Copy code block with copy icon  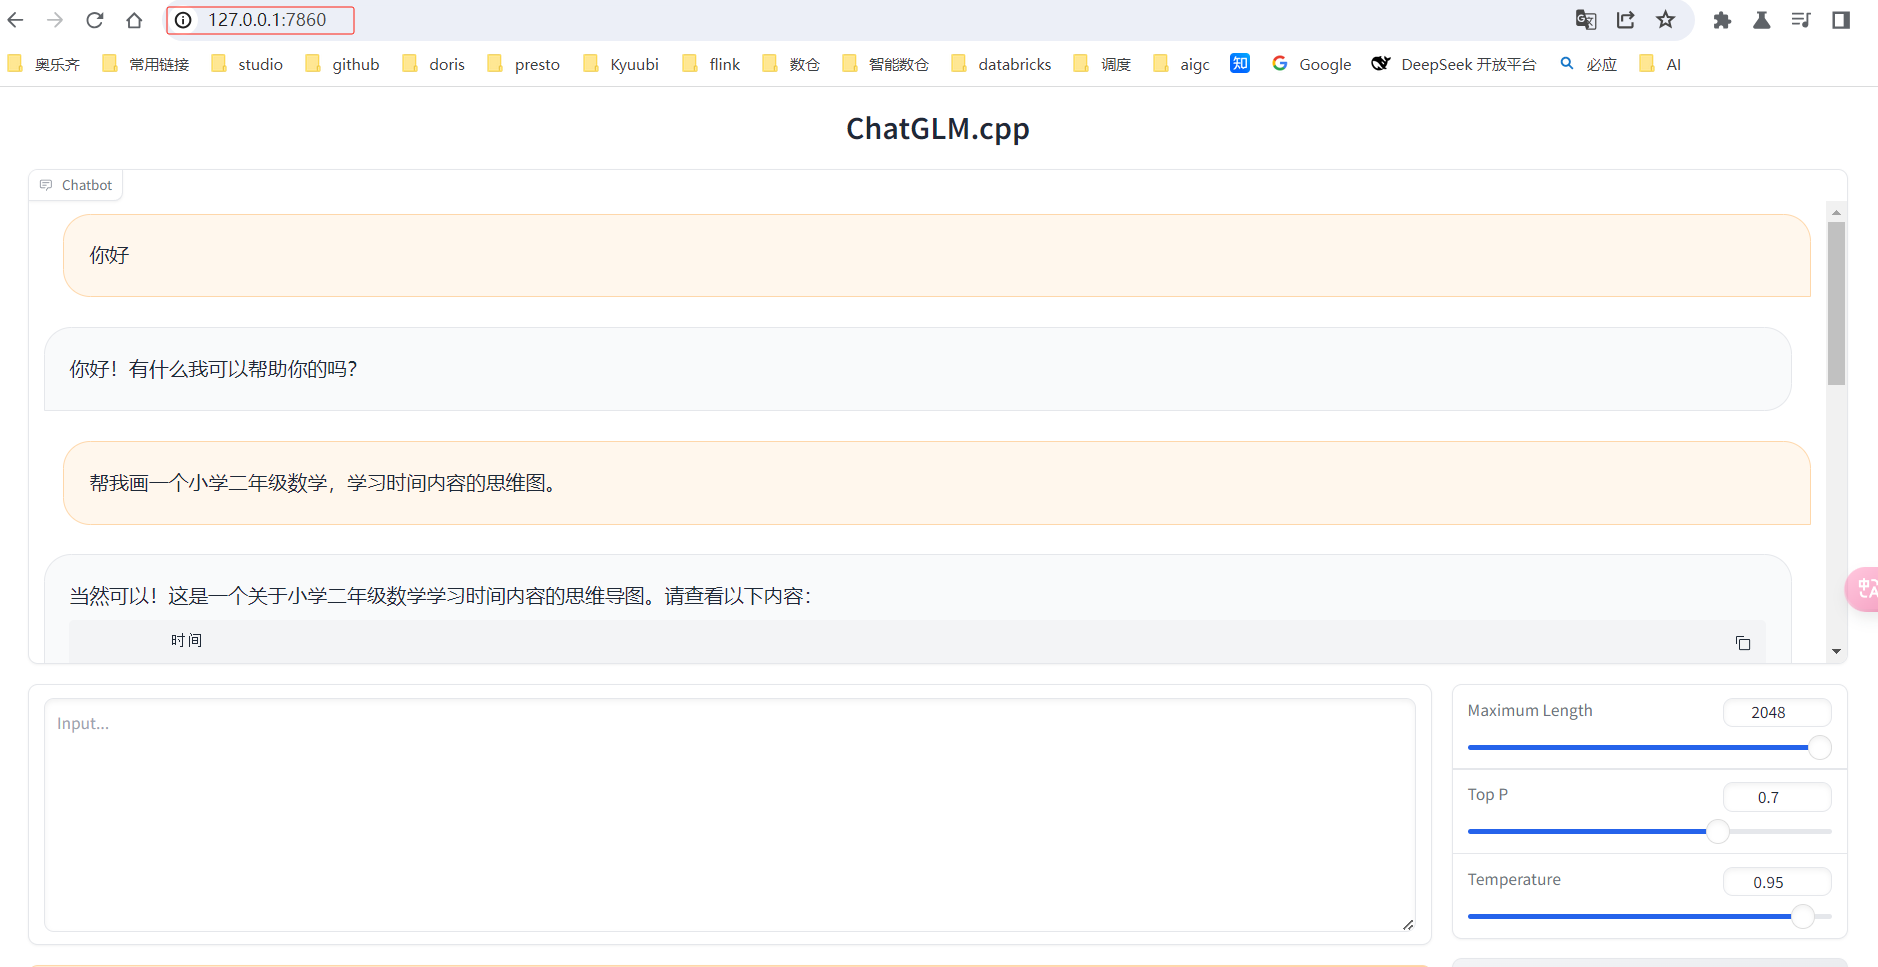click(1743, 643)
